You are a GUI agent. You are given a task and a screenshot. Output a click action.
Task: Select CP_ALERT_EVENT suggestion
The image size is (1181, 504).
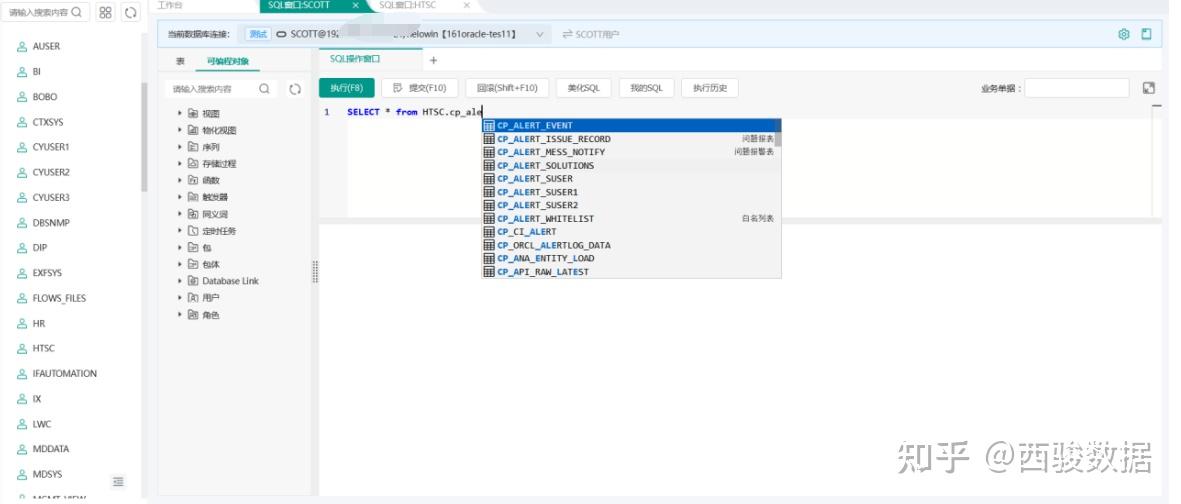click(631, 126)
